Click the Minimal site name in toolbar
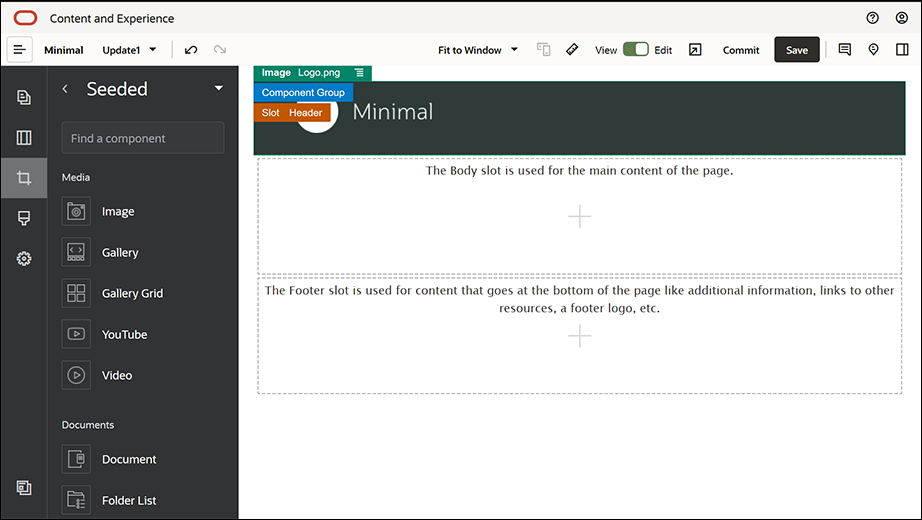922x520 pixels. tap(64, 50)
